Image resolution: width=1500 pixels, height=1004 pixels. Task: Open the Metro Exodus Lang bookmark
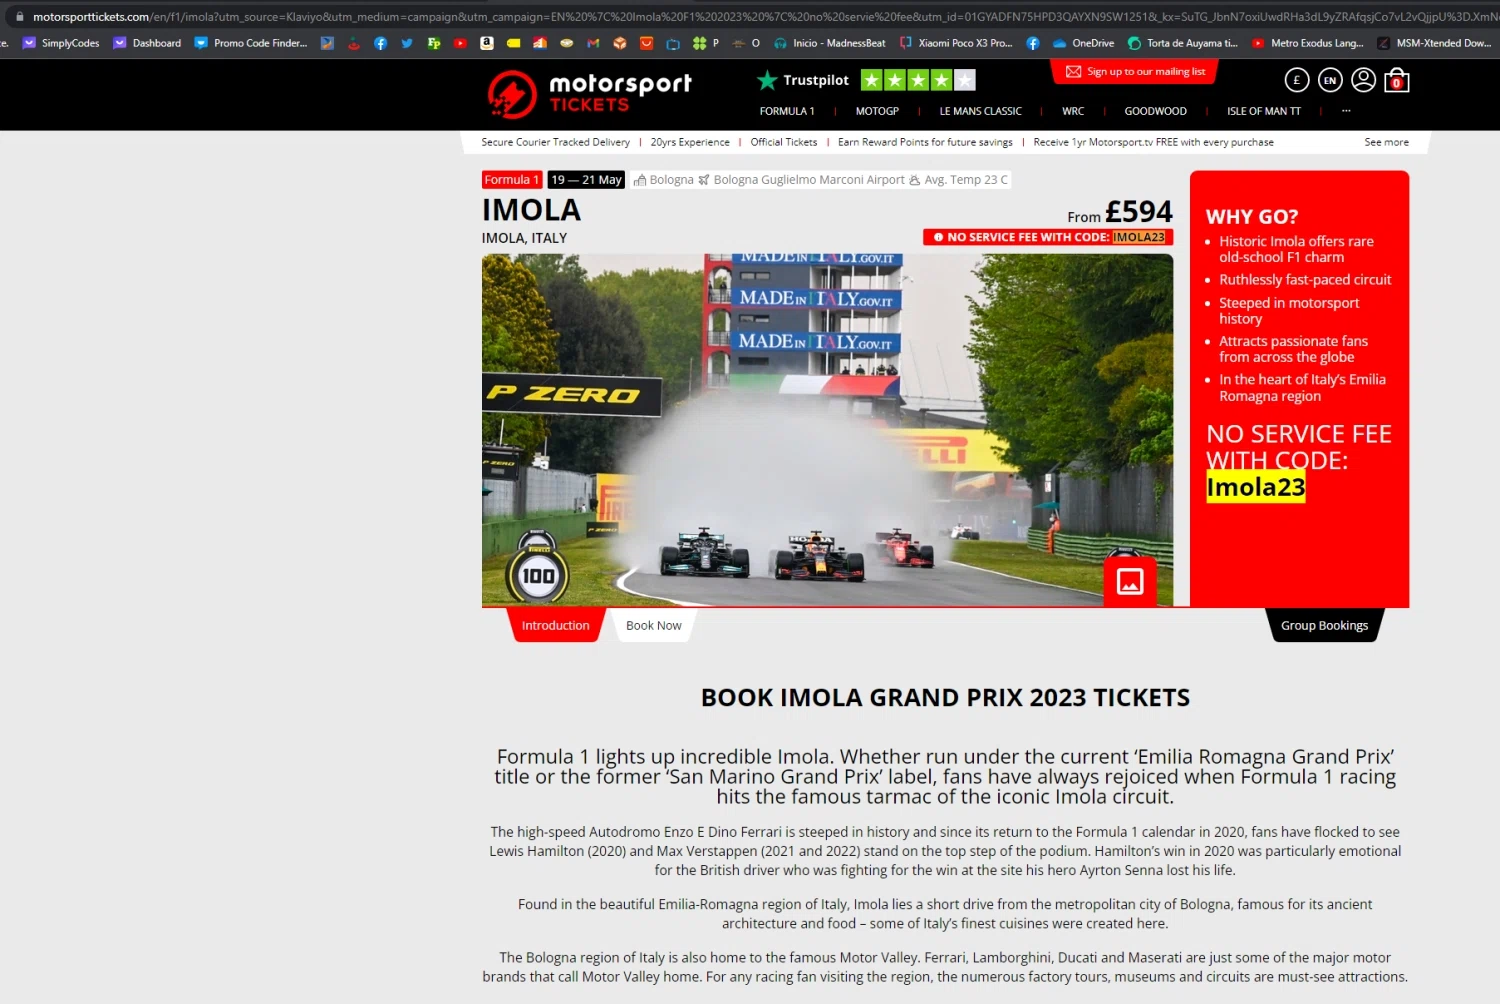[x=1307, y=43]
